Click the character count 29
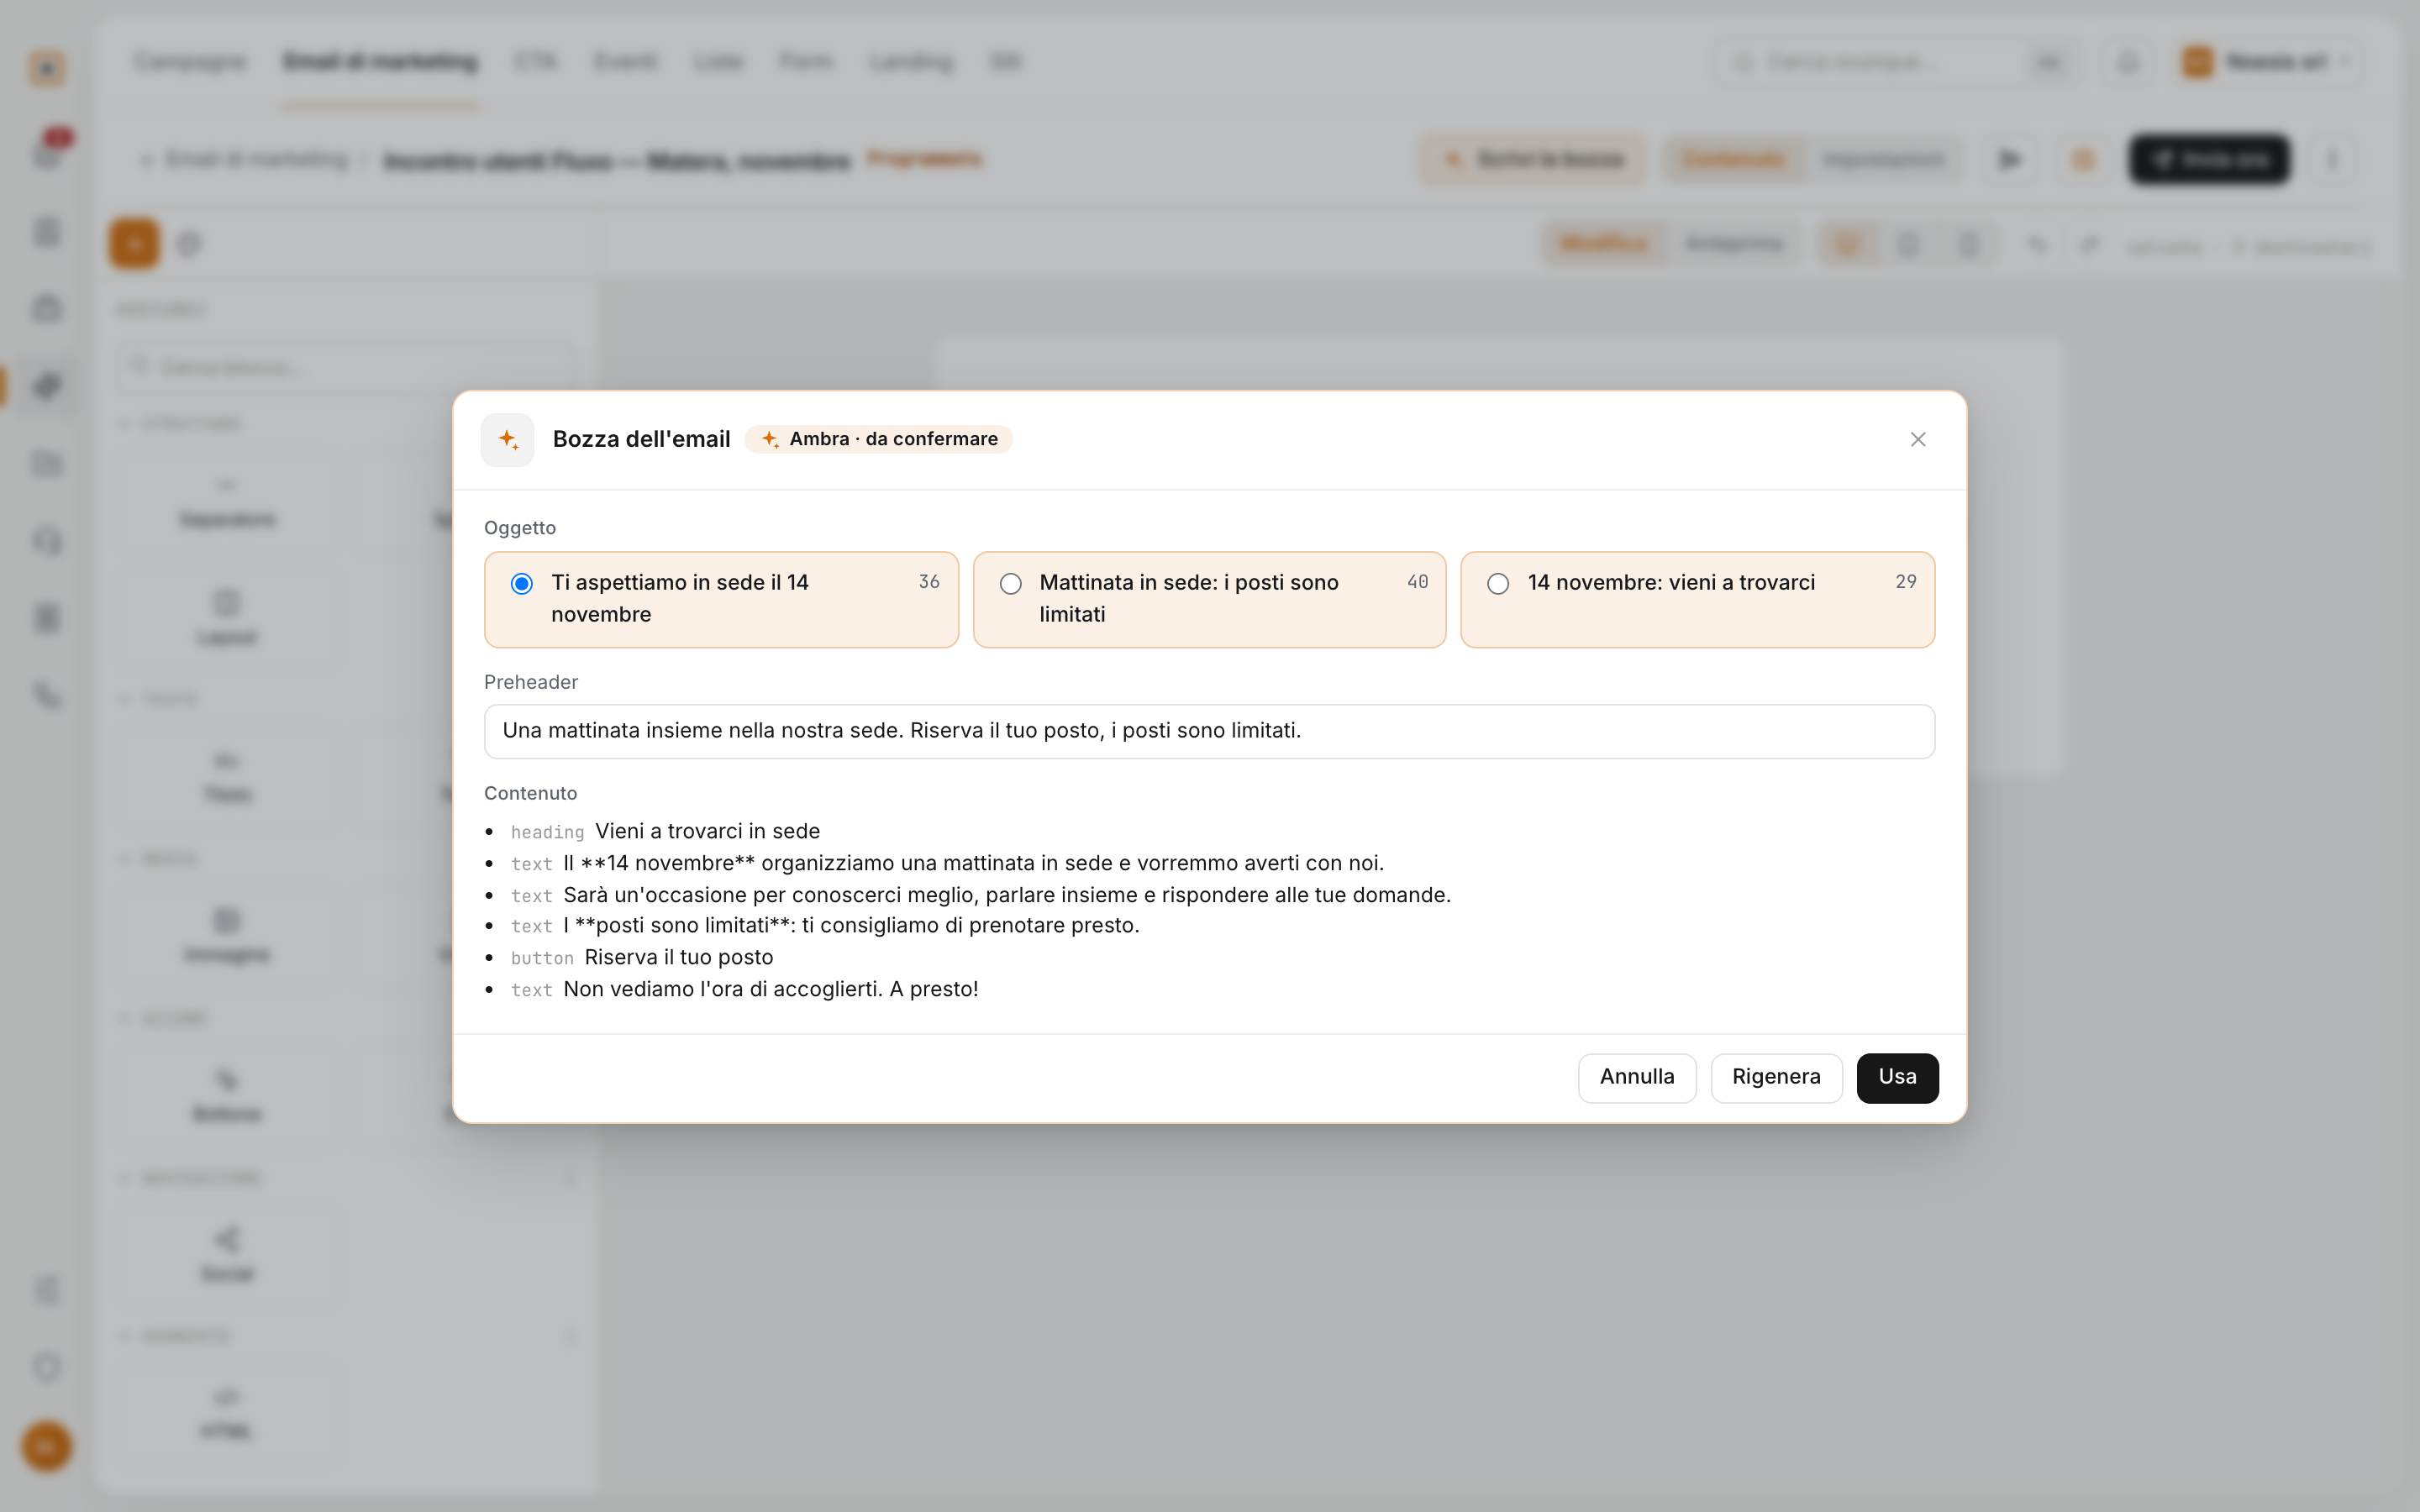 (x=1905, y=581)
